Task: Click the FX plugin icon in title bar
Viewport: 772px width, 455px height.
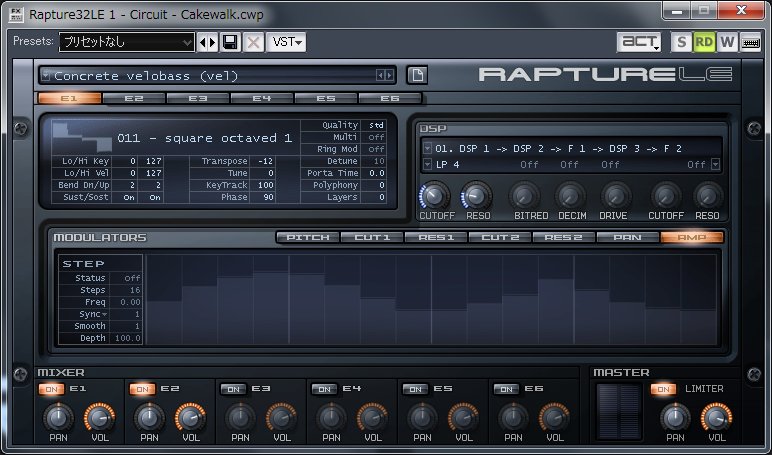Action: pyautogui.click(x=16, y=14)
